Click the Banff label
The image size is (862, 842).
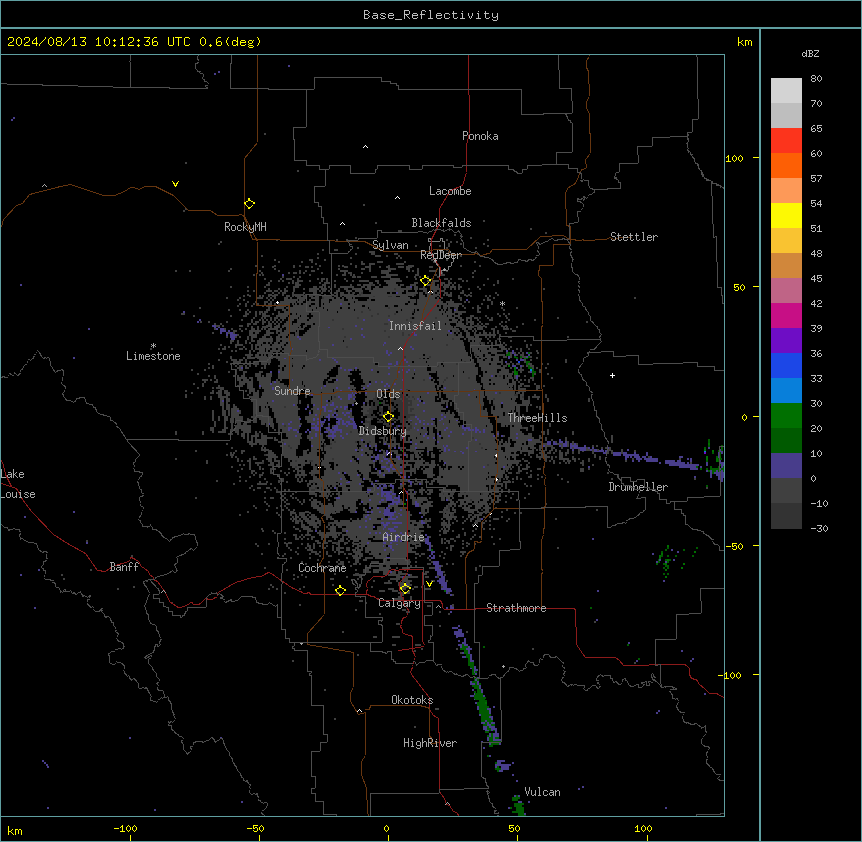pos(124,567)
